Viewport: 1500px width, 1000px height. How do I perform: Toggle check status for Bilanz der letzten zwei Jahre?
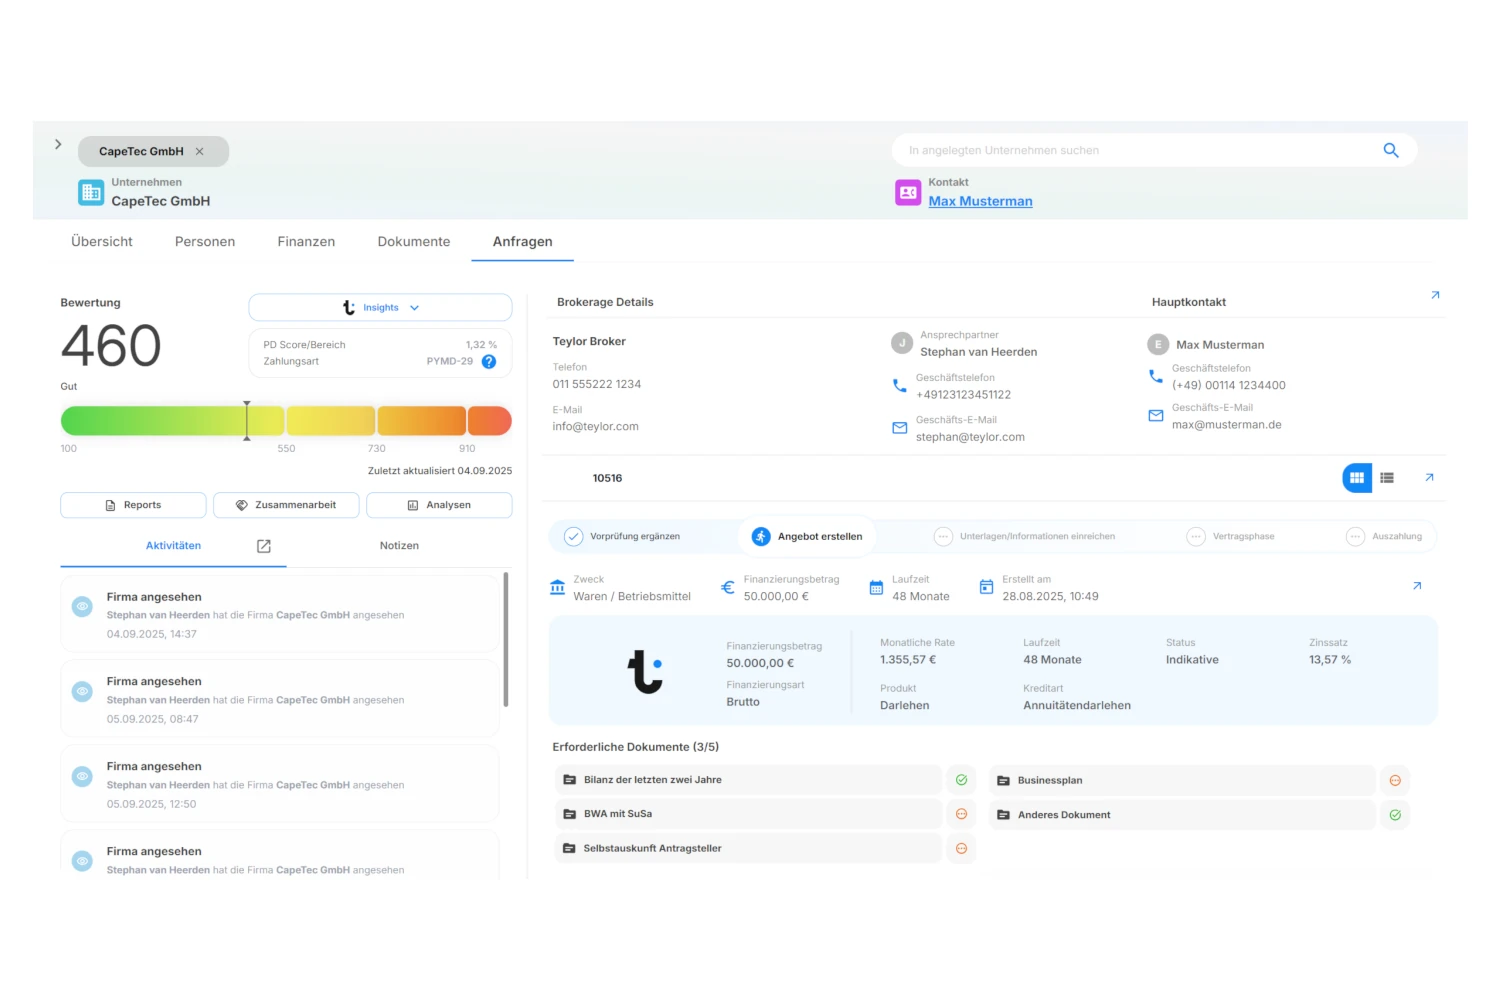[961, 780]
